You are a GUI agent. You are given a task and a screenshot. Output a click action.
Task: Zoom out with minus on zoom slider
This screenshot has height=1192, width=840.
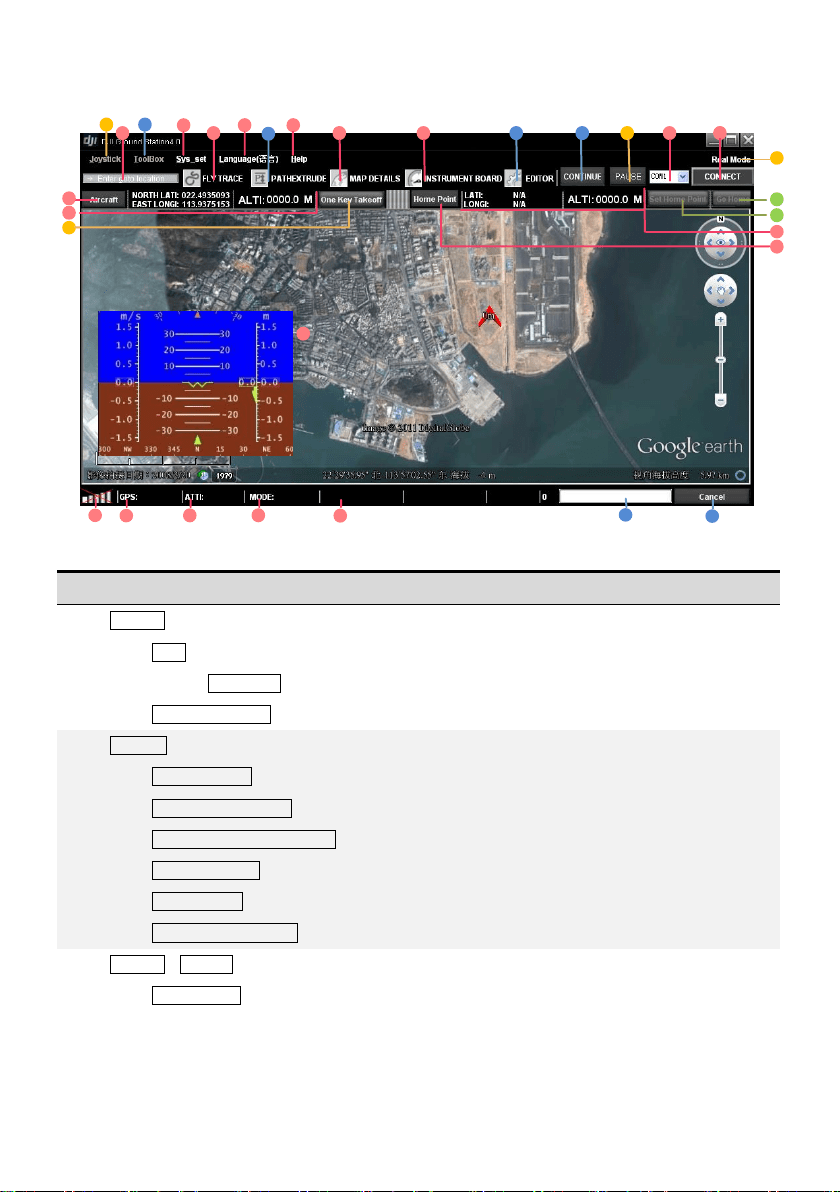(x=721, y=399)
